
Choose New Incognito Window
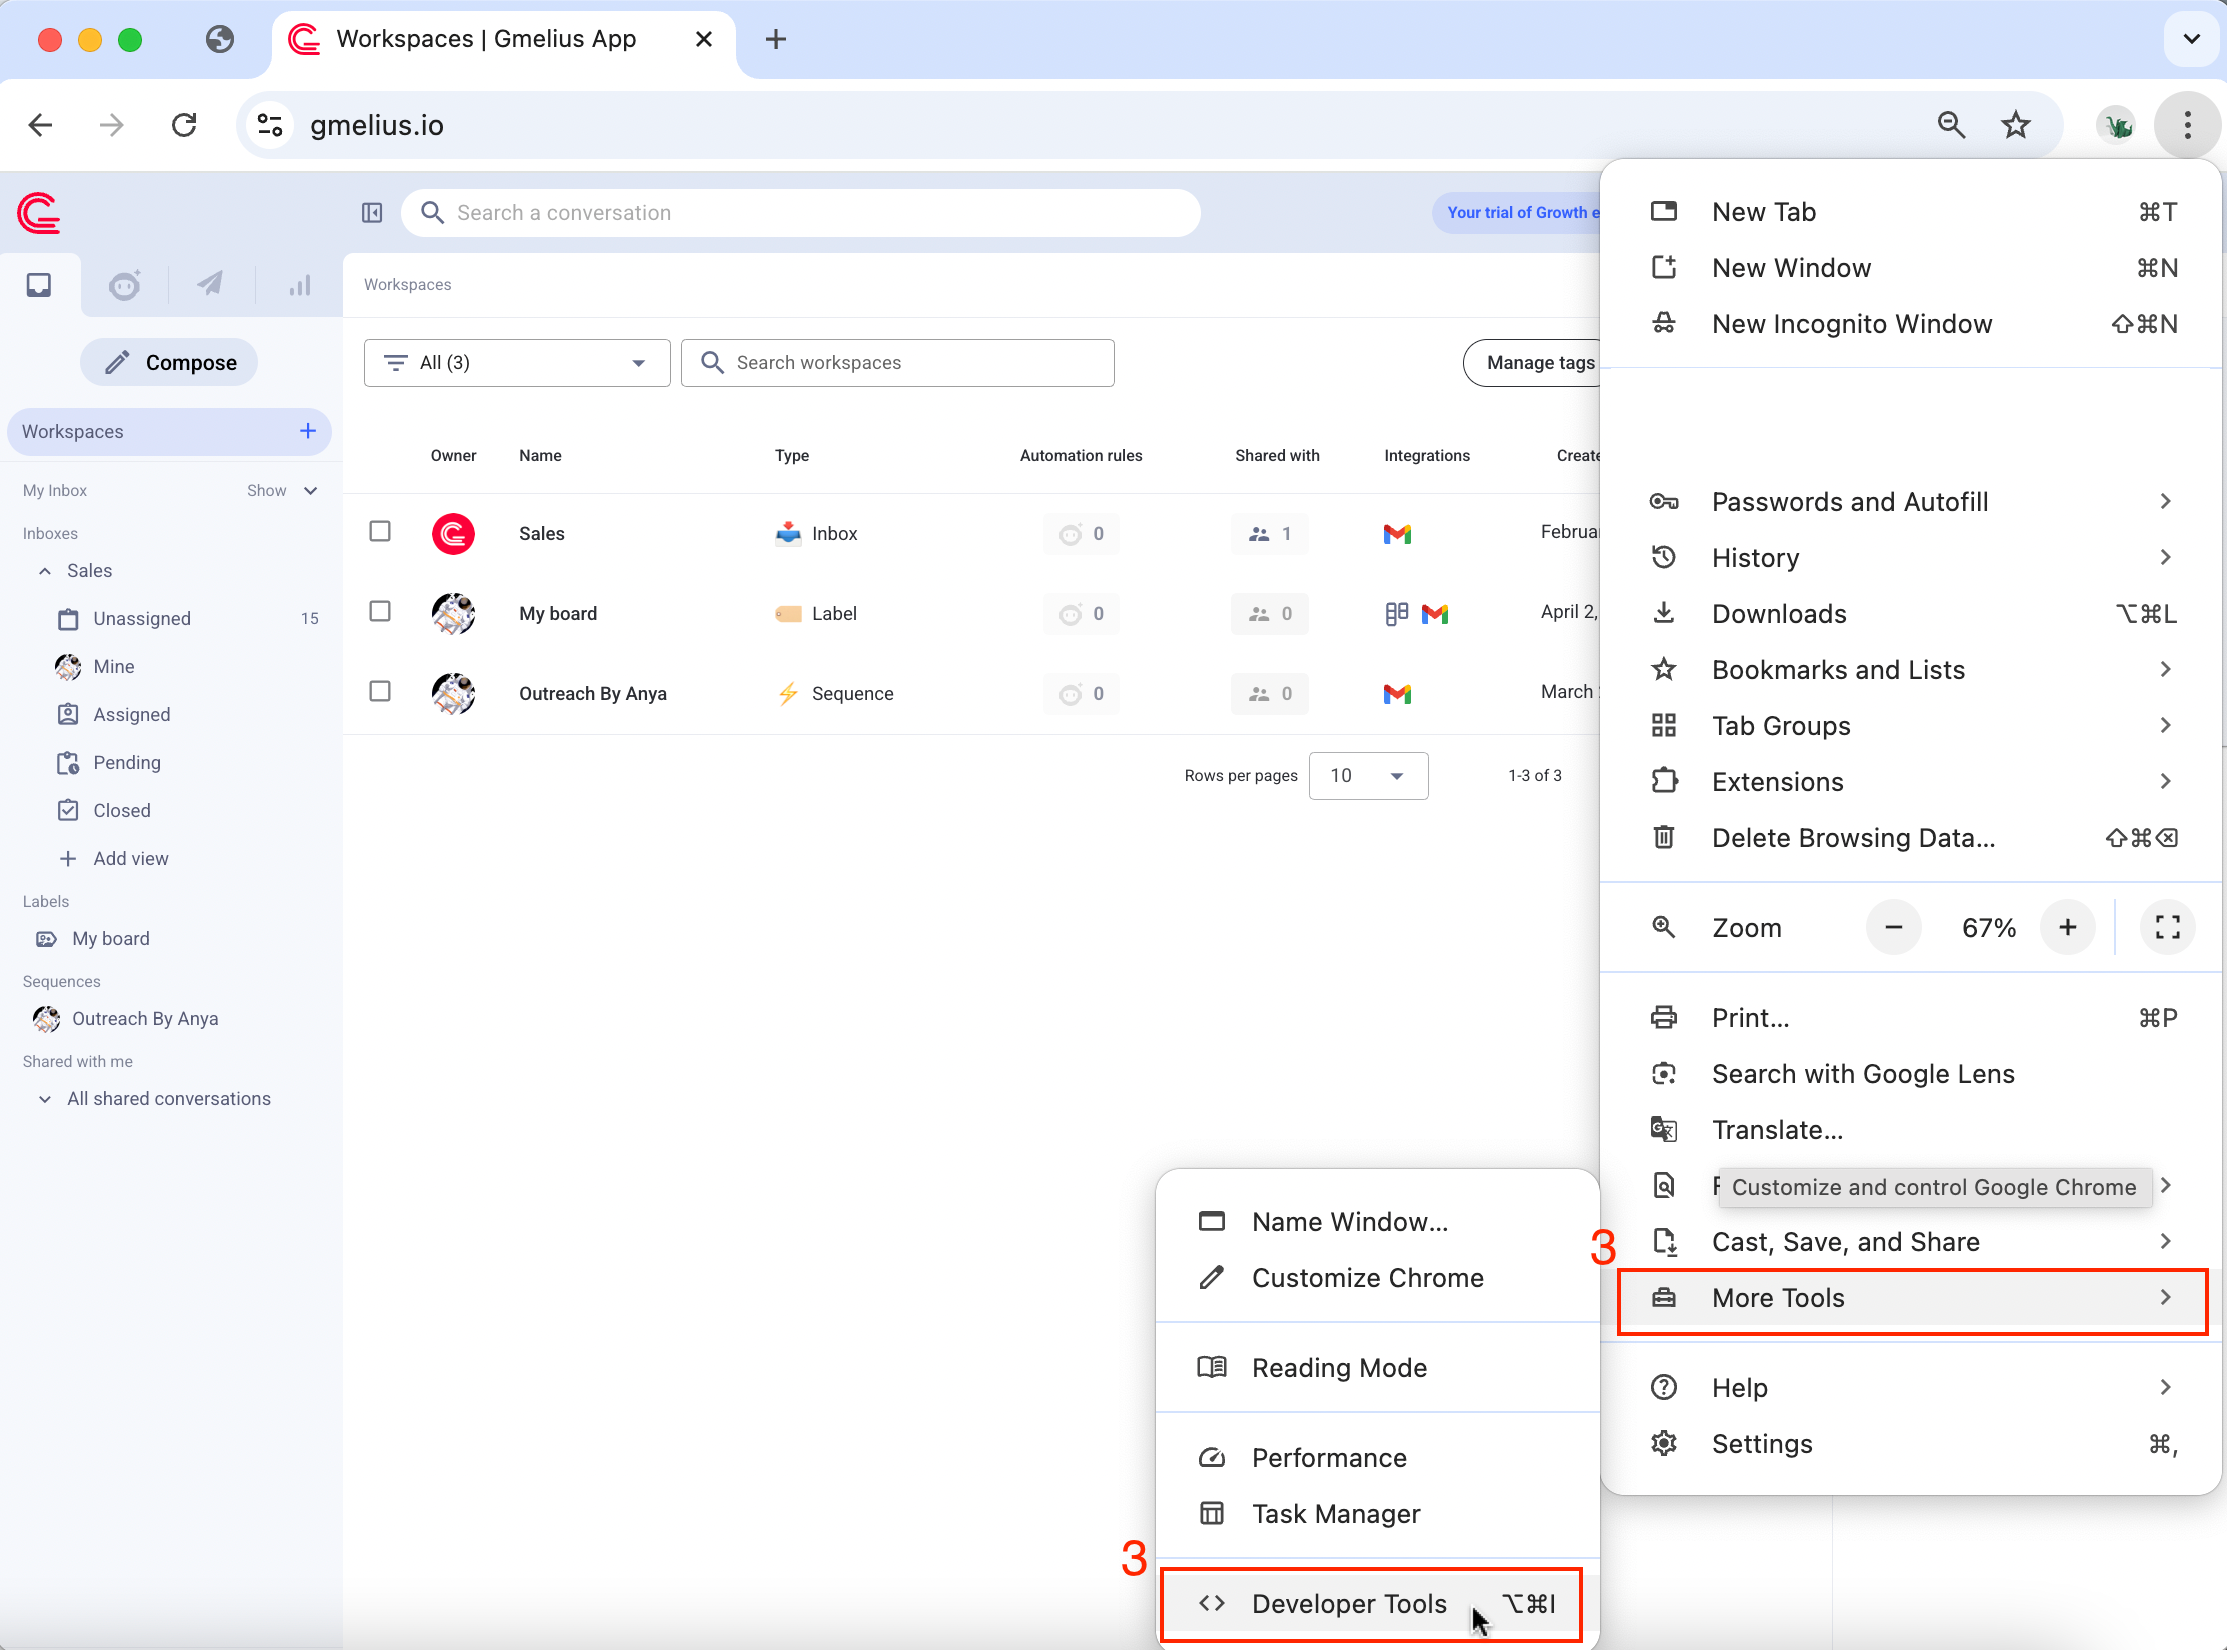pyautogui.click(x=1911, y=324)
